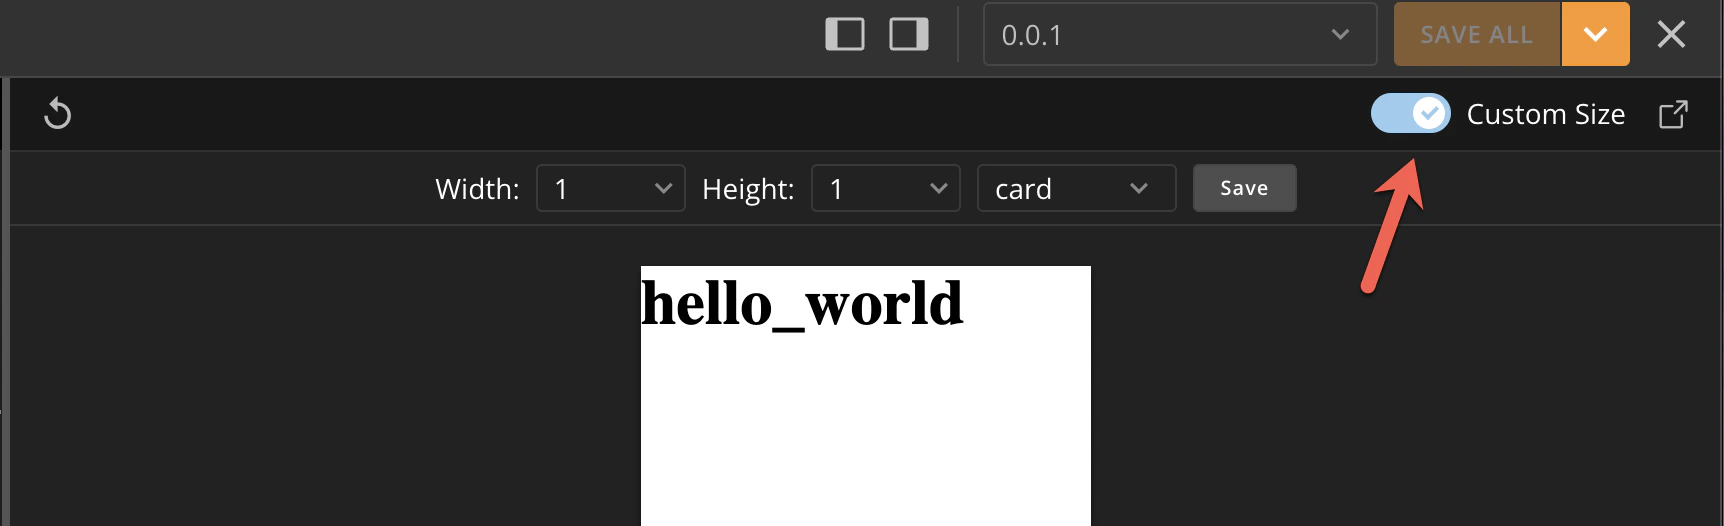Open the 0.0.1 version dropdown
Viewport: 1724px width, 526px height.
pos(1180,35)
